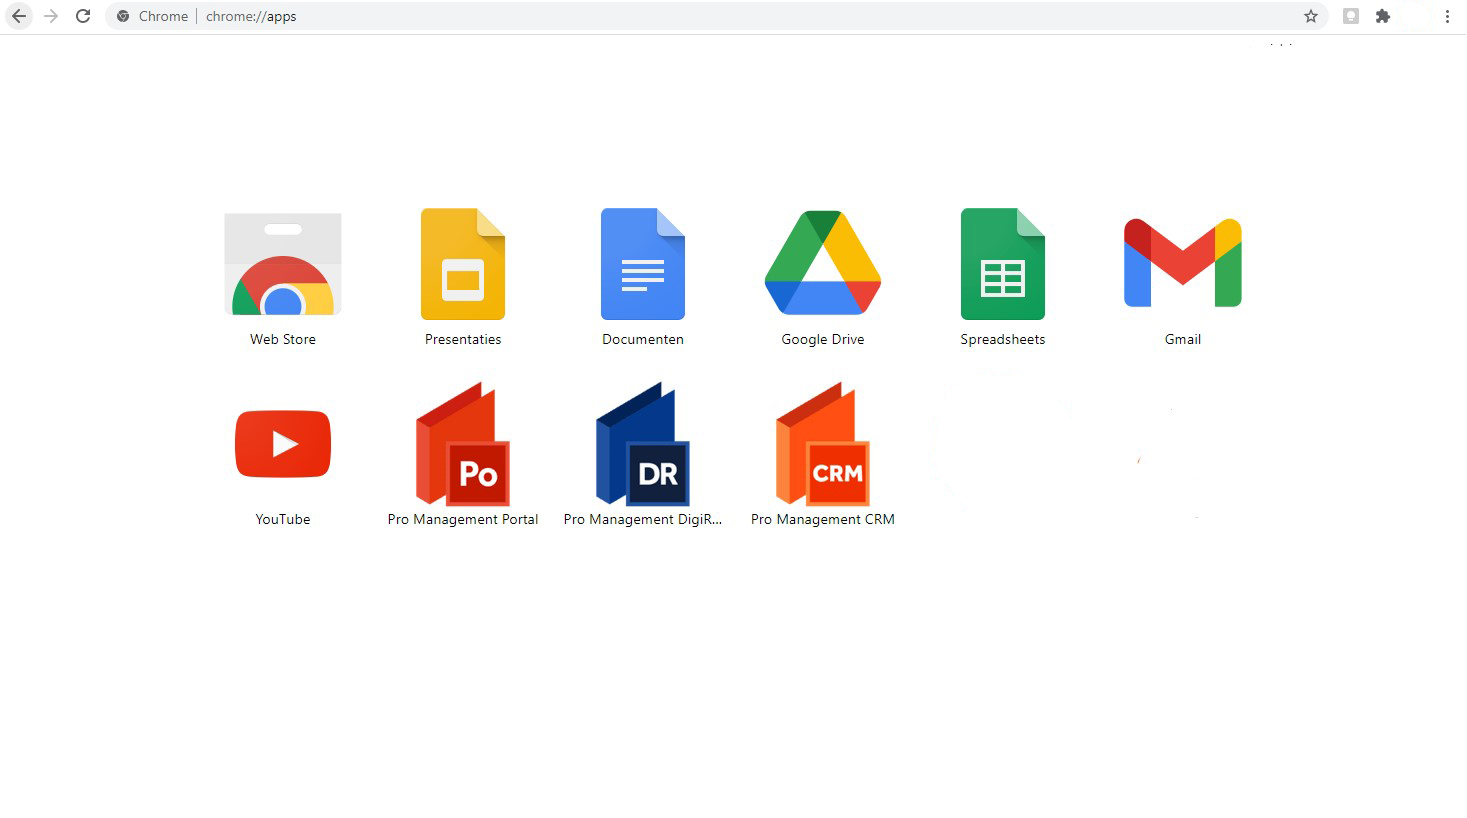Viewport: 1467px width, 818px height.
Task: Open the Documenten docs icon
Action: [x=643, y=264]
